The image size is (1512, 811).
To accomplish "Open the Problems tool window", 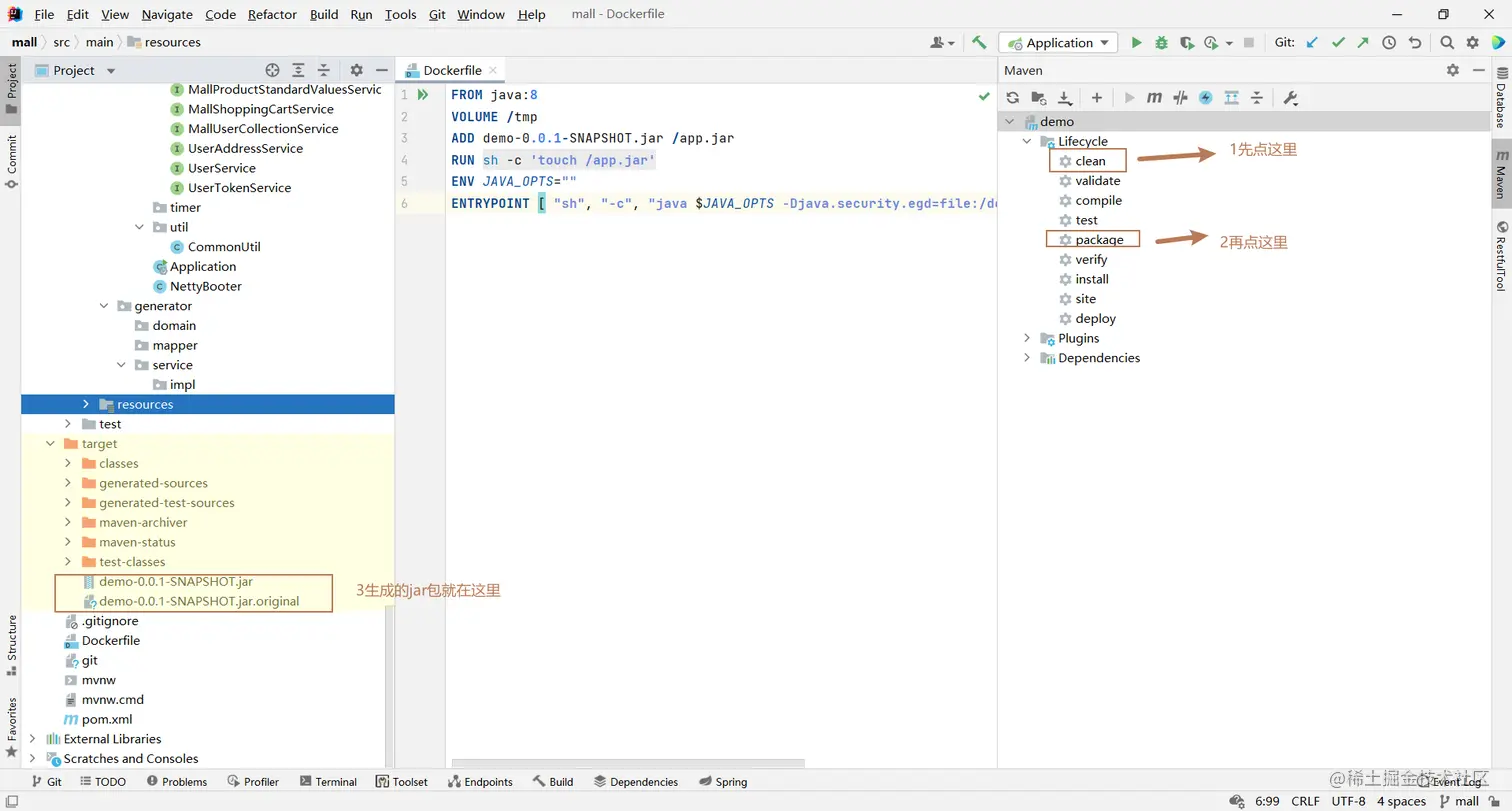I will pyautogui.click(x=176, y=782).
